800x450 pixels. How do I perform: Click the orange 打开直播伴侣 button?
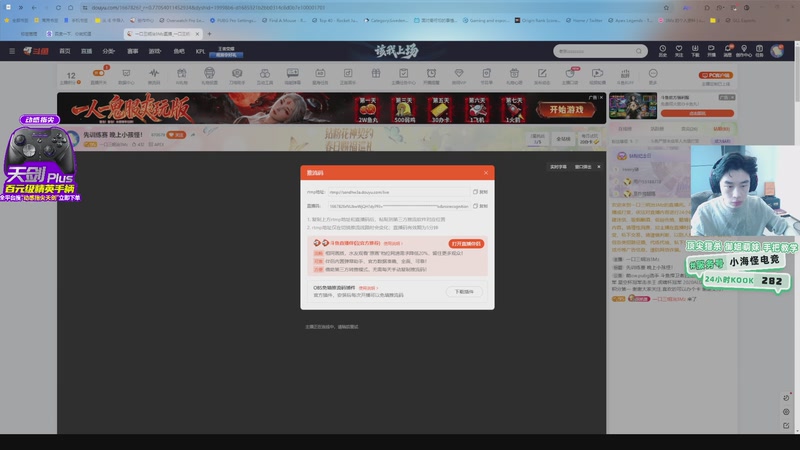click(466, 243)
